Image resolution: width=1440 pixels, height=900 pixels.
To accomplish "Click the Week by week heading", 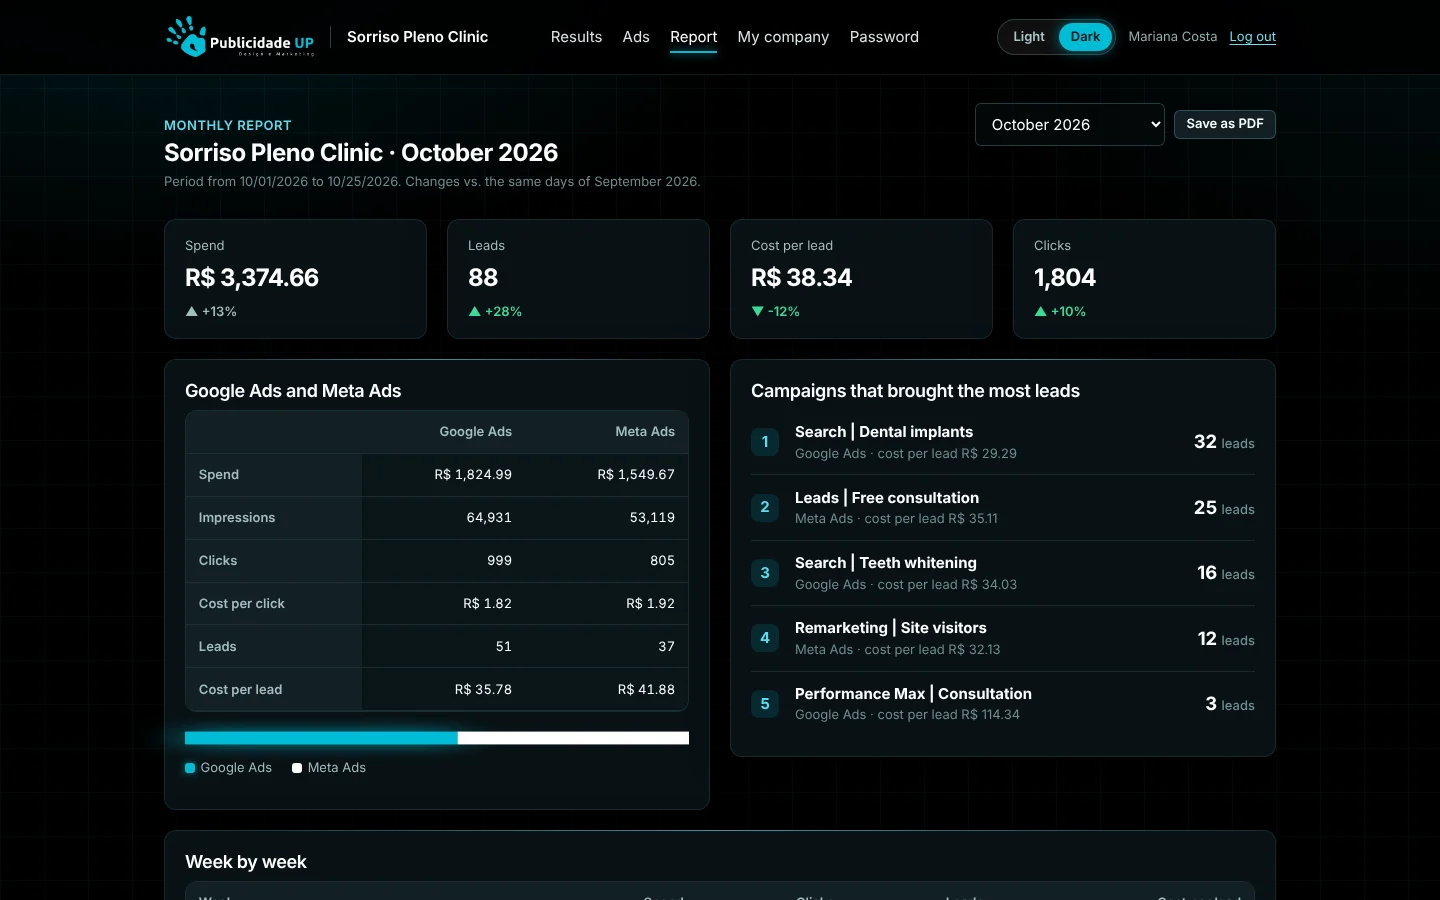I will click(x=246, y=862).
